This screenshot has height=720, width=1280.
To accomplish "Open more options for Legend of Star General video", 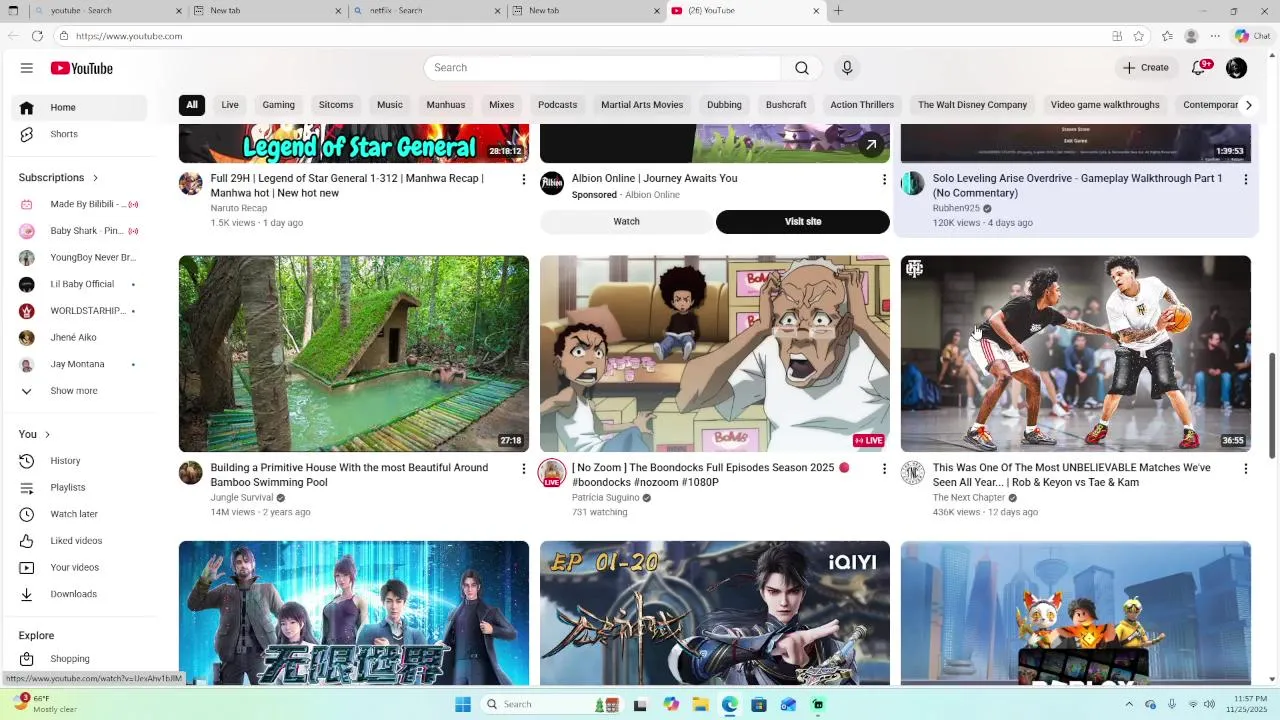I will (523, 180).
